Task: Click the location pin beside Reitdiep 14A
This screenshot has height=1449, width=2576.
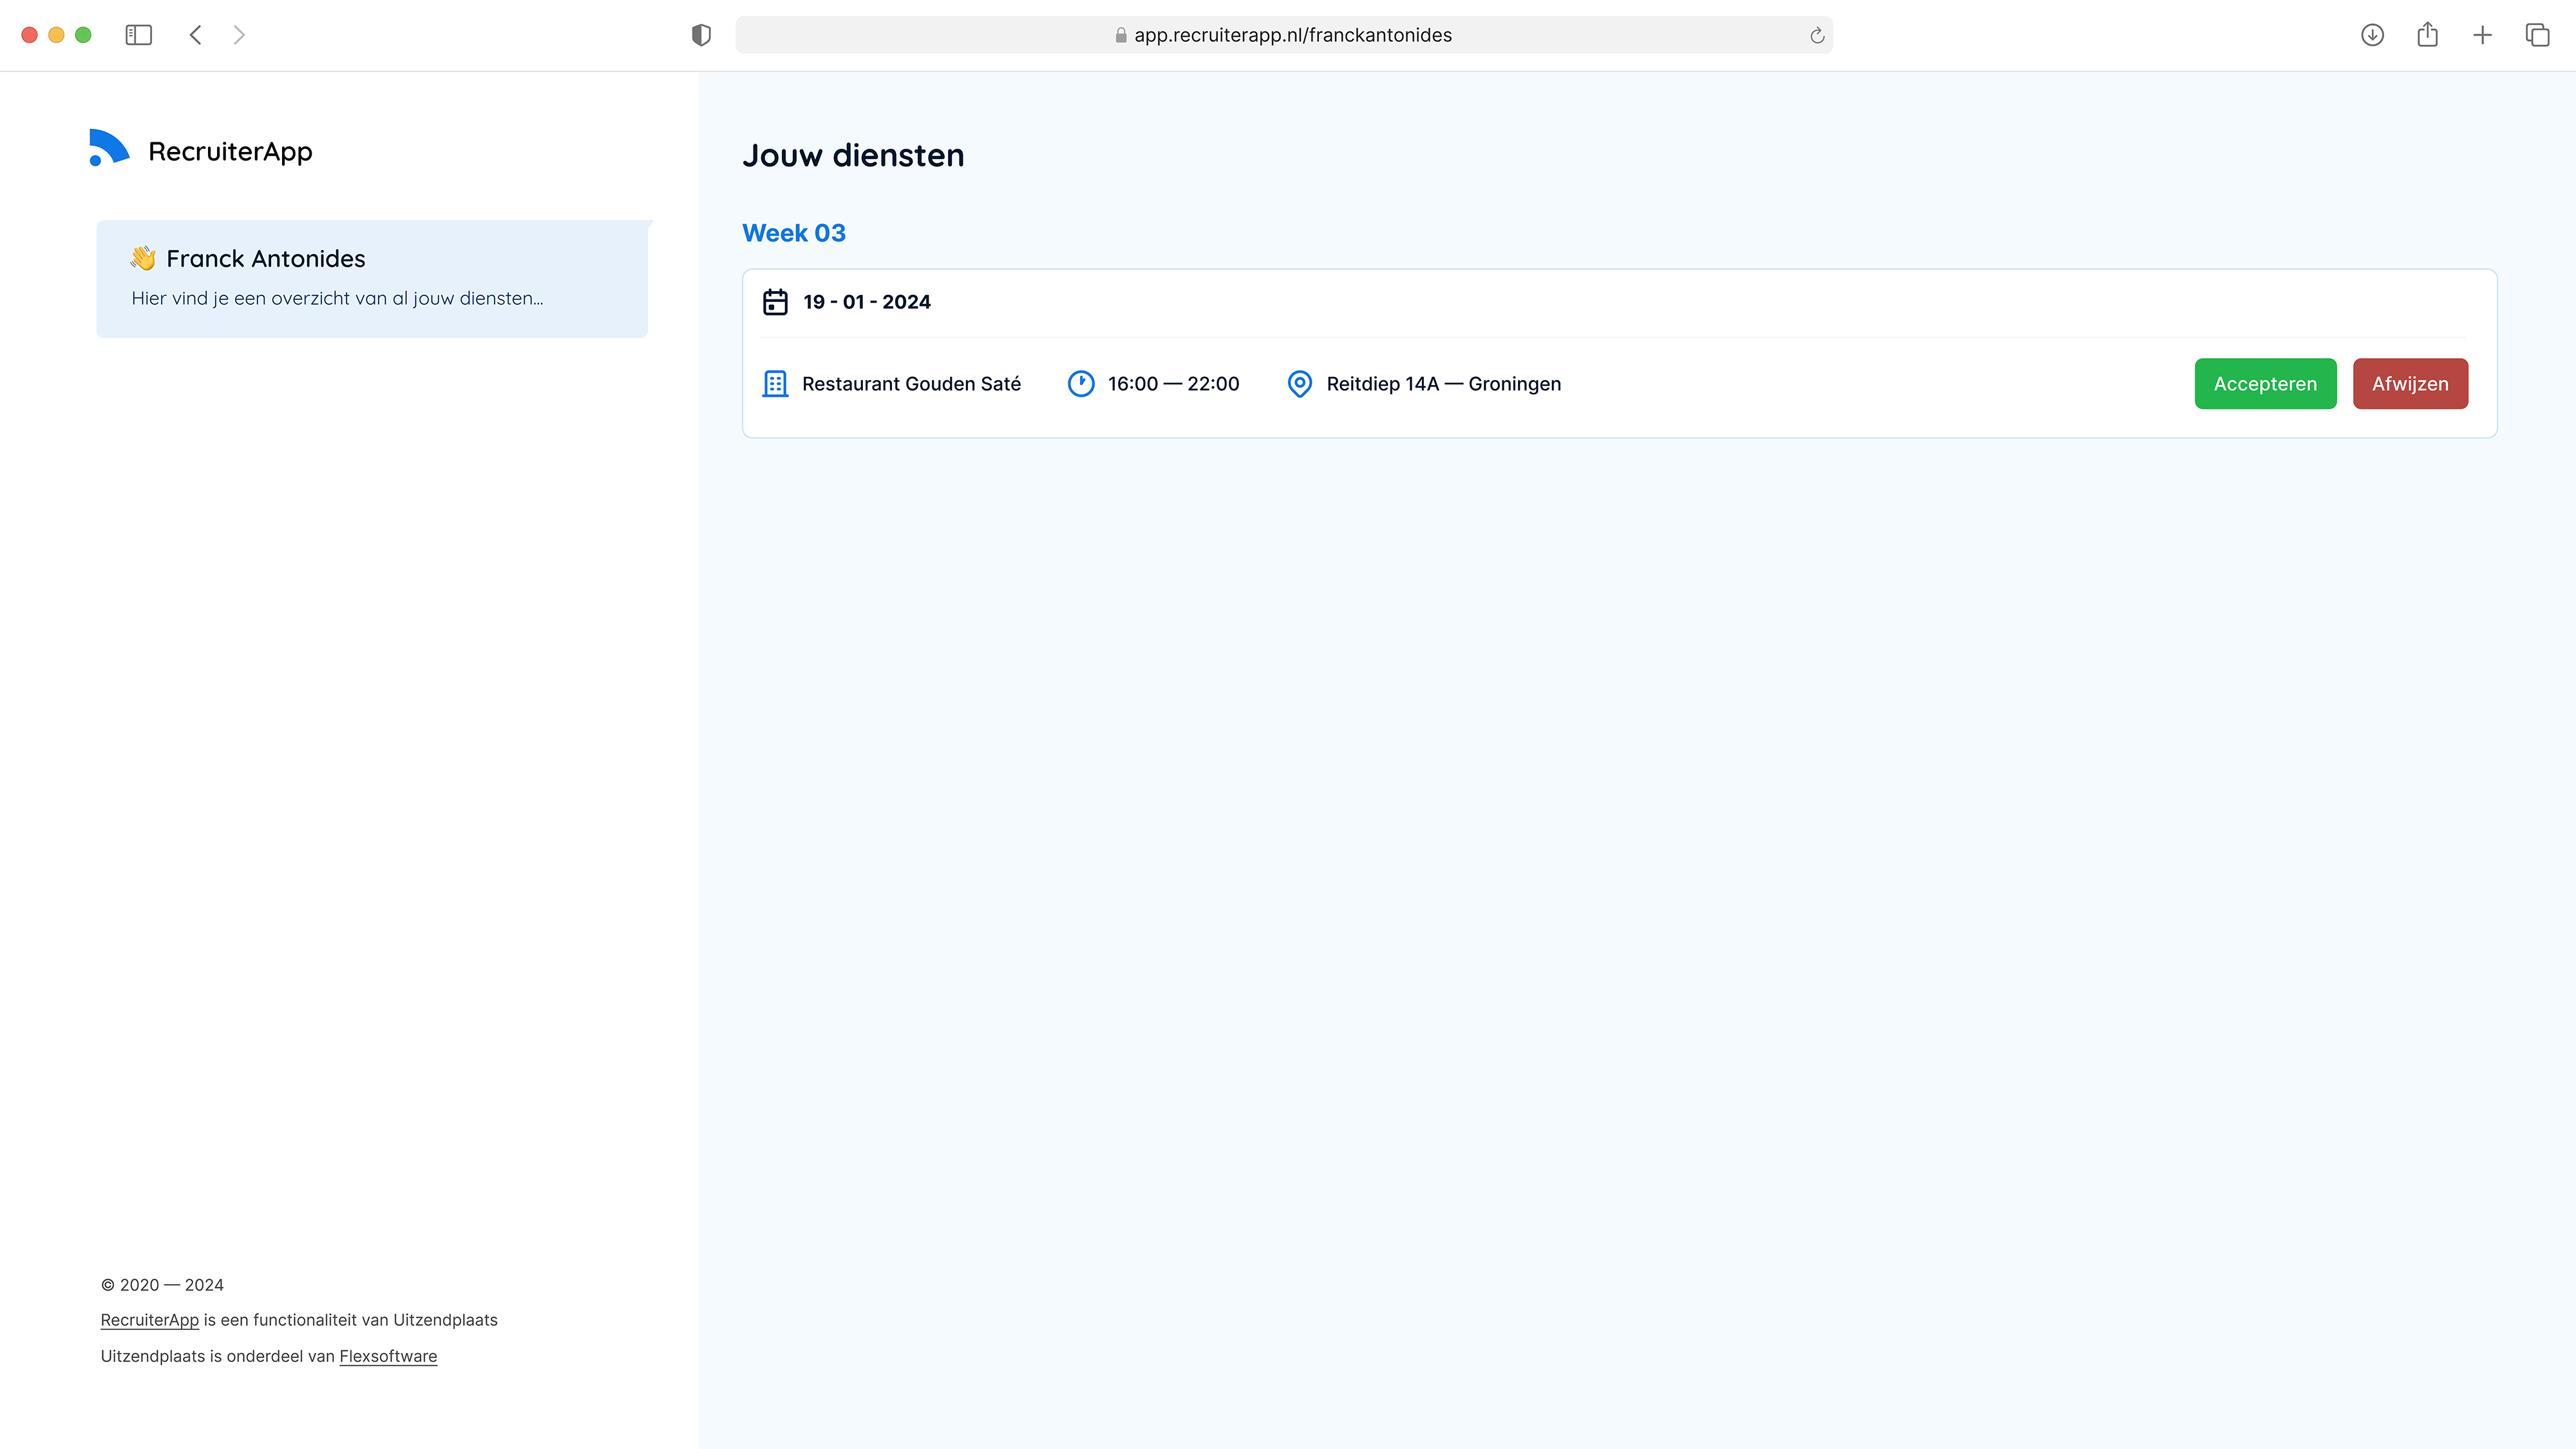Action: (x=1299, y=383)
